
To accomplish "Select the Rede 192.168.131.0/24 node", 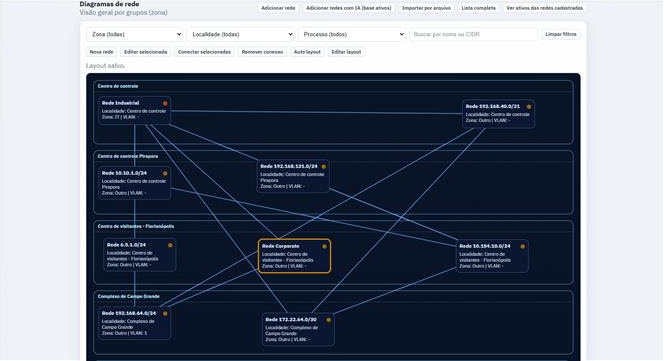I will coord(293,176).
